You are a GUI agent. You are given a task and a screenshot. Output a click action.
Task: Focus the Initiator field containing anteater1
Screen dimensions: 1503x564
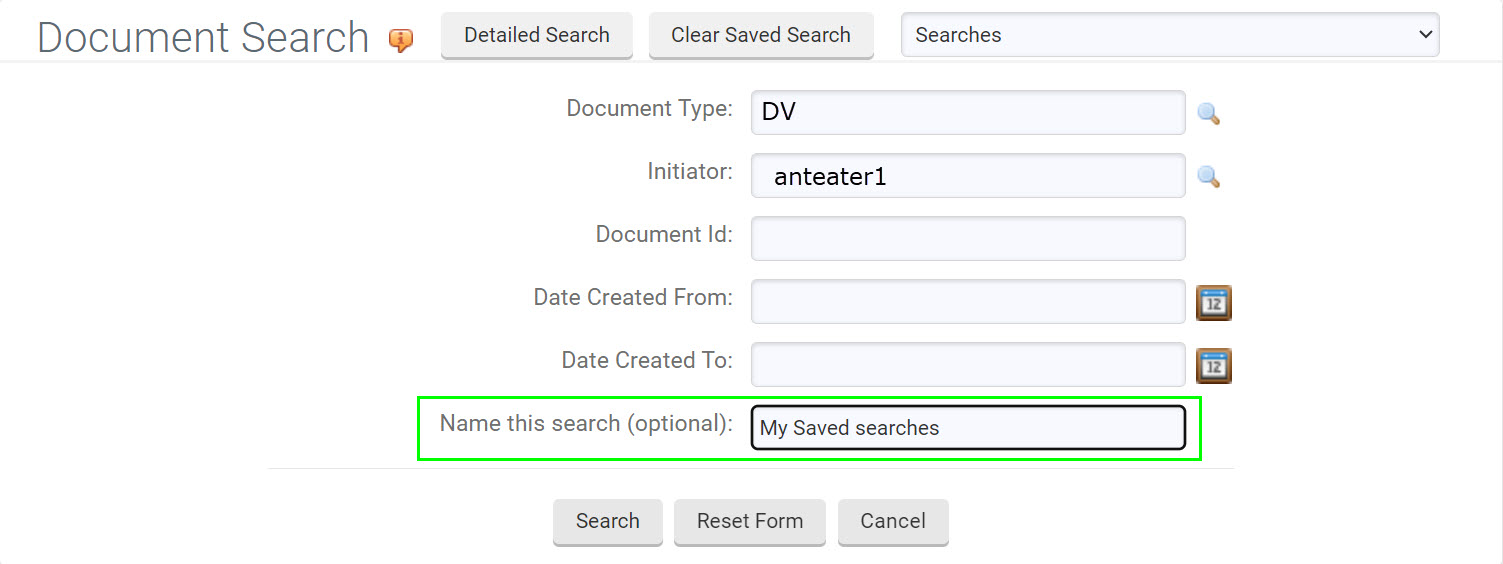click(968, 176)
